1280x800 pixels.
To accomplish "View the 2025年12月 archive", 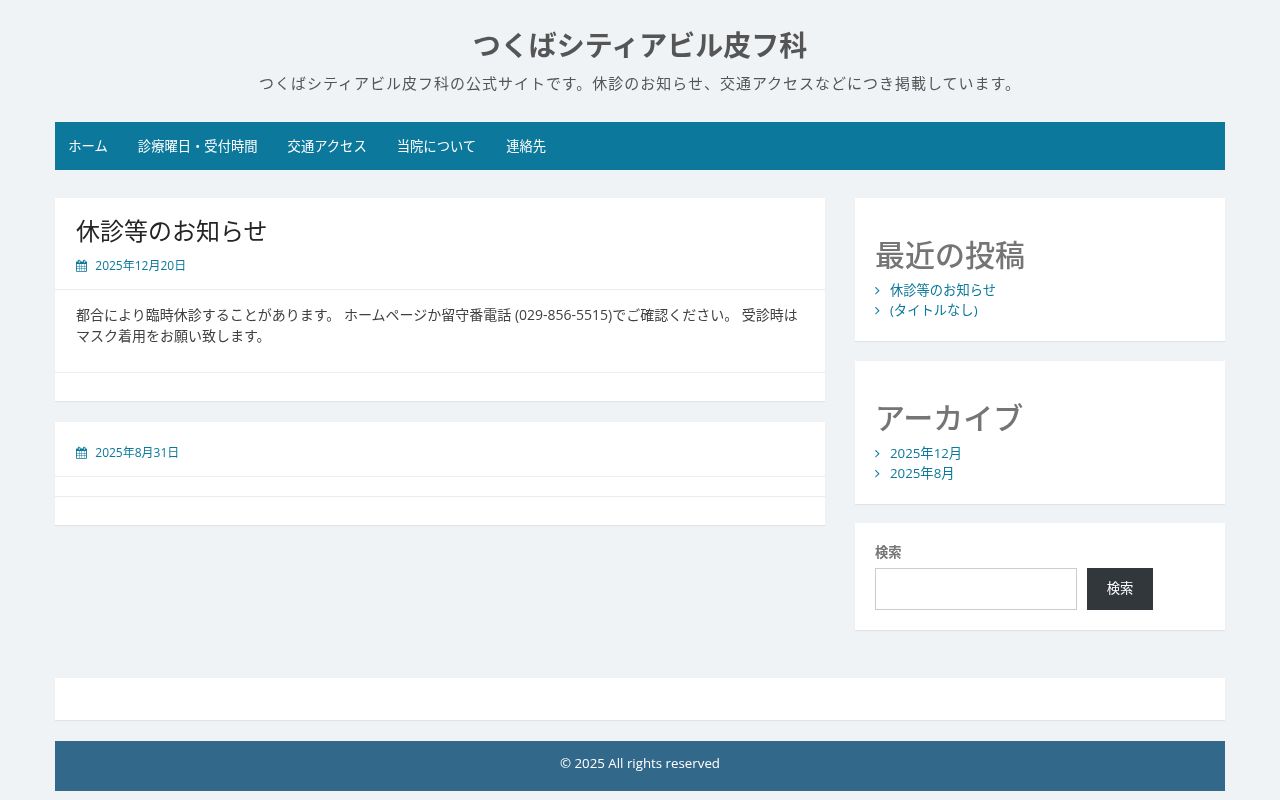I will (x=926, y=454).
